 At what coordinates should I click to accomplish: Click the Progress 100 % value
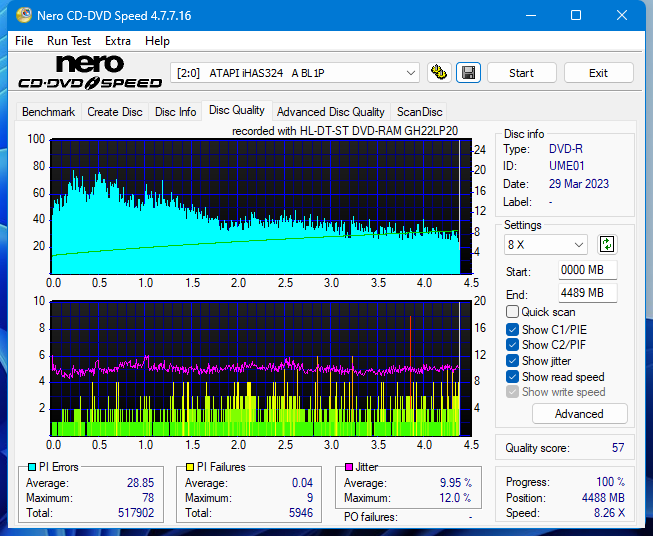click(610, 482)
